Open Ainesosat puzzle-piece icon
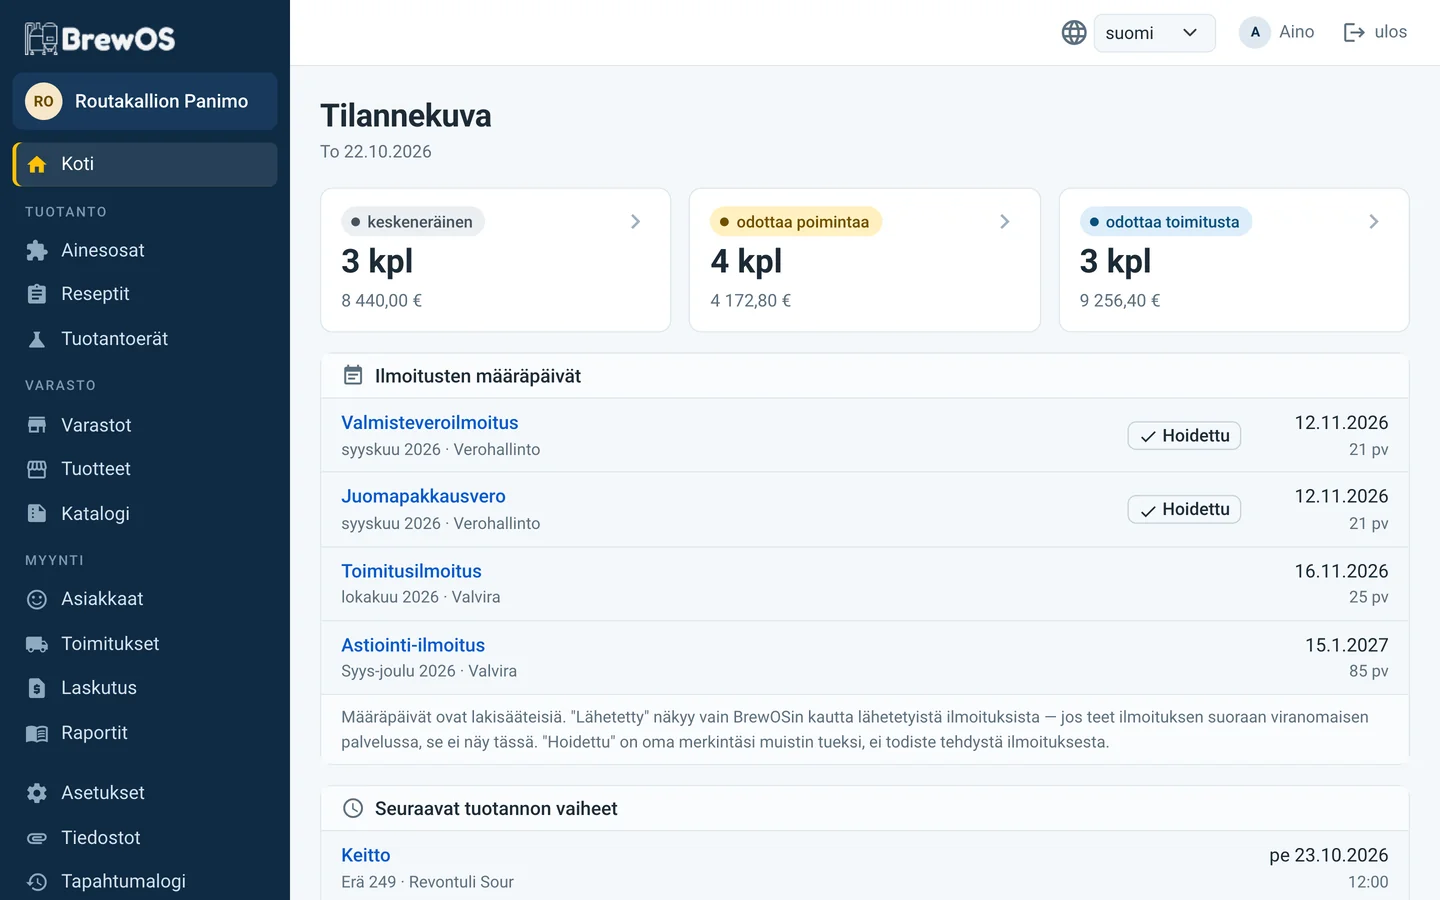 (x=37, y=250)
